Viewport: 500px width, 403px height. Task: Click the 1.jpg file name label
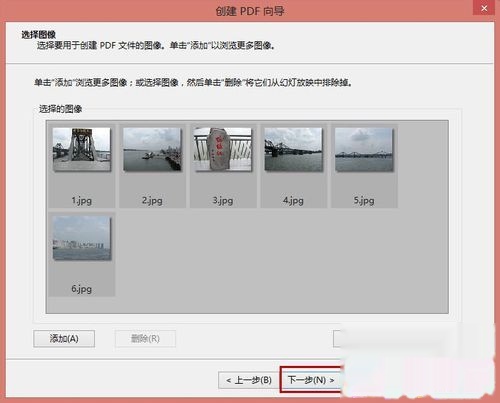click(x=82, y=200)
